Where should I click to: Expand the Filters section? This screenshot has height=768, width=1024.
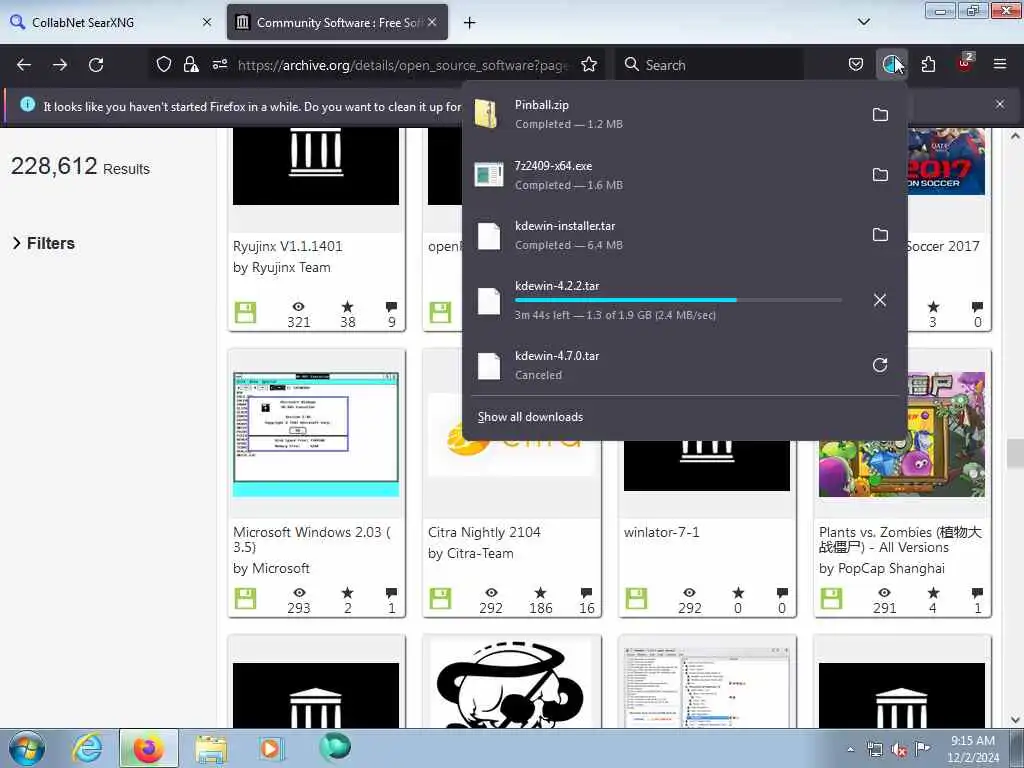(x=44, y=243)
